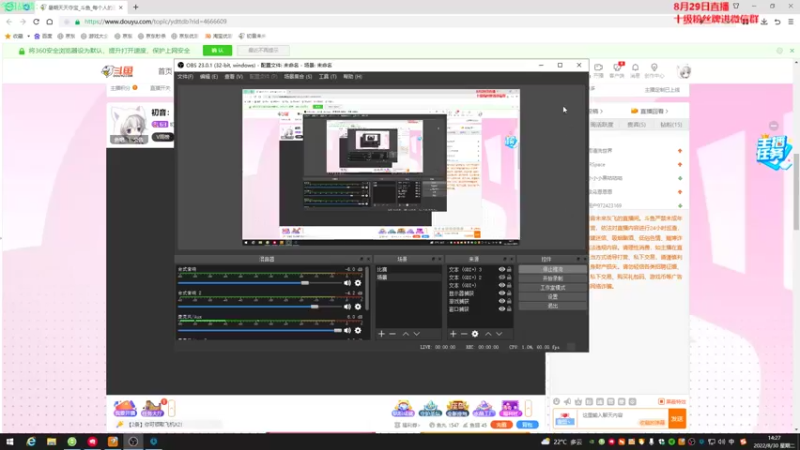Viewport: 800px width, 450px height.
Task: Move scene down in OBS scenes list
Action: [417, 334]
